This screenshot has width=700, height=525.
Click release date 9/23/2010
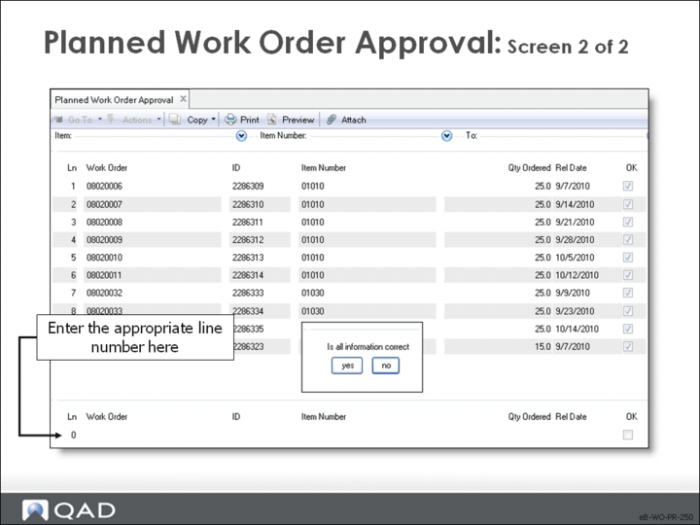[x=575, y=311]
